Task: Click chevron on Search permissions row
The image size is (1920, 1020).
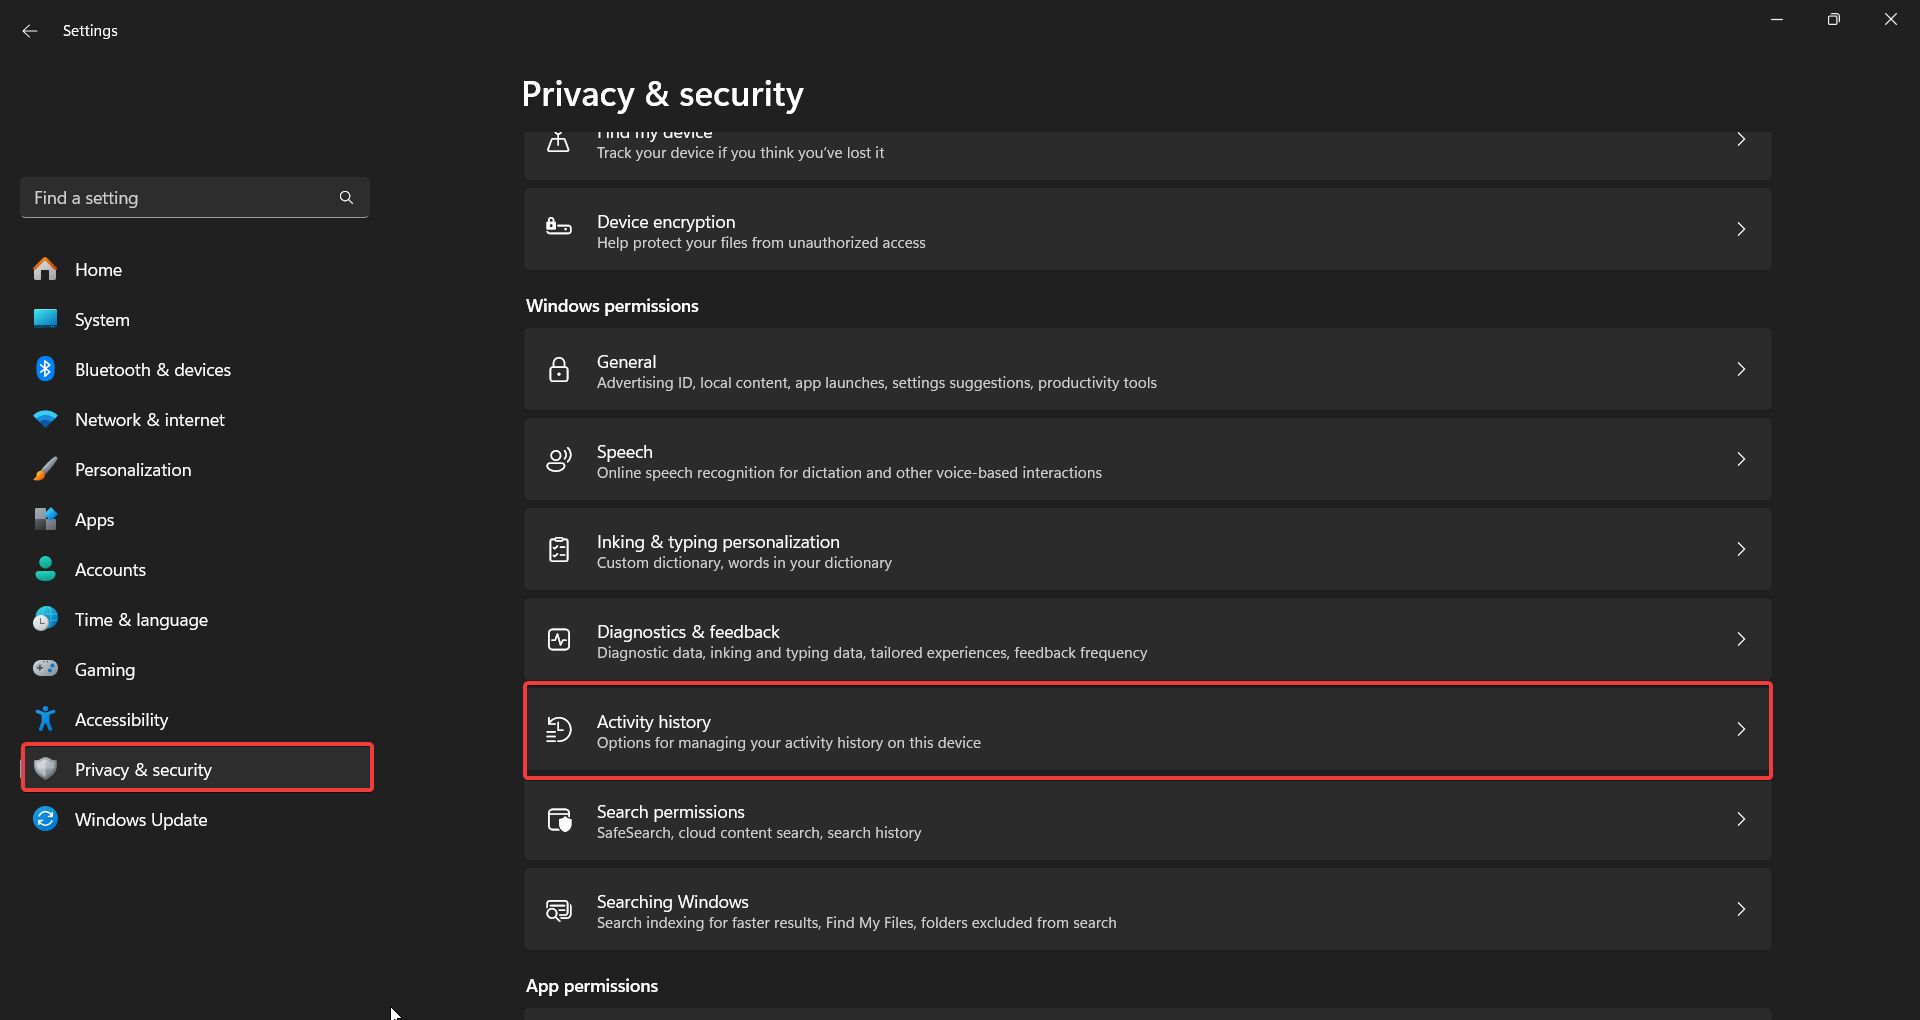Action: click(x=1741, y=819)
